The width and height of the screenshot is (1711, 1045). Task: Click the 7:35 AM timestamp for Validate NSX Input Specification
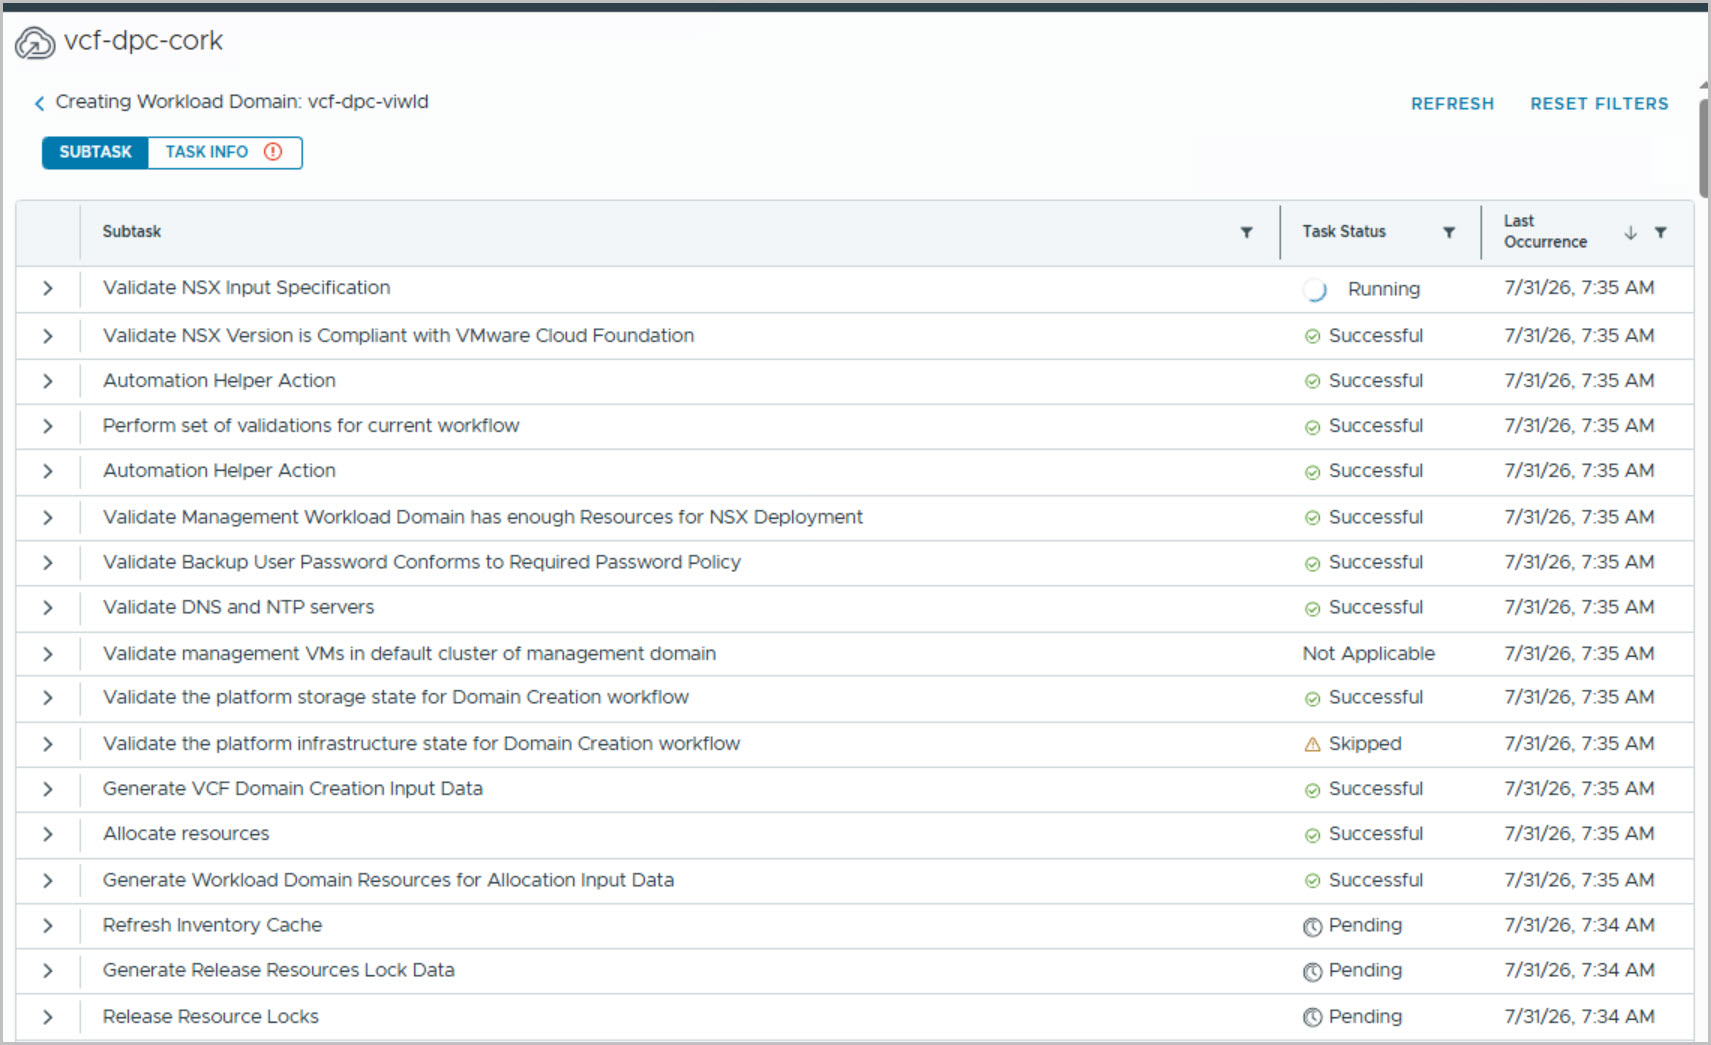click(1579, 288)
